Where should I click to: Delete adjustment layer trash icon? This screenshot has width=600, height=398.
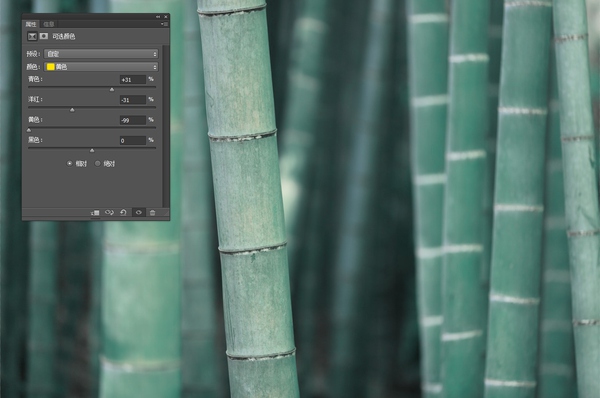(152, 212)
